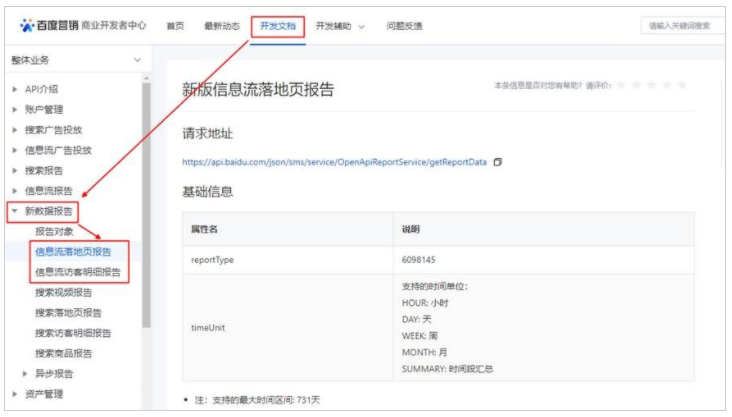Open the getReportData API URL link

point(334,162)
